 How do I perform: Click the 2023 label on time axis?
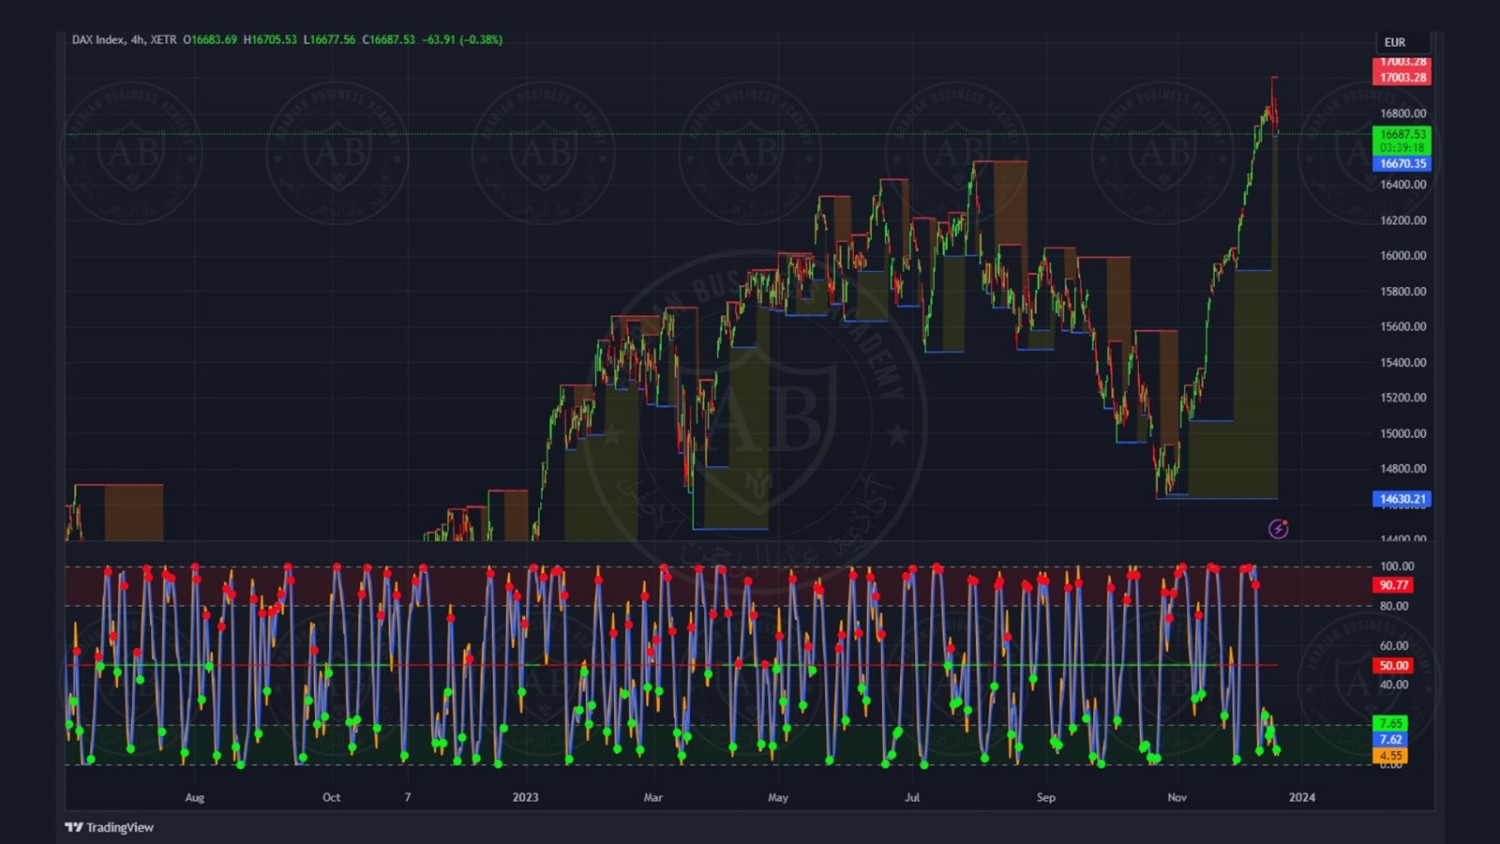tap(525, 798)
